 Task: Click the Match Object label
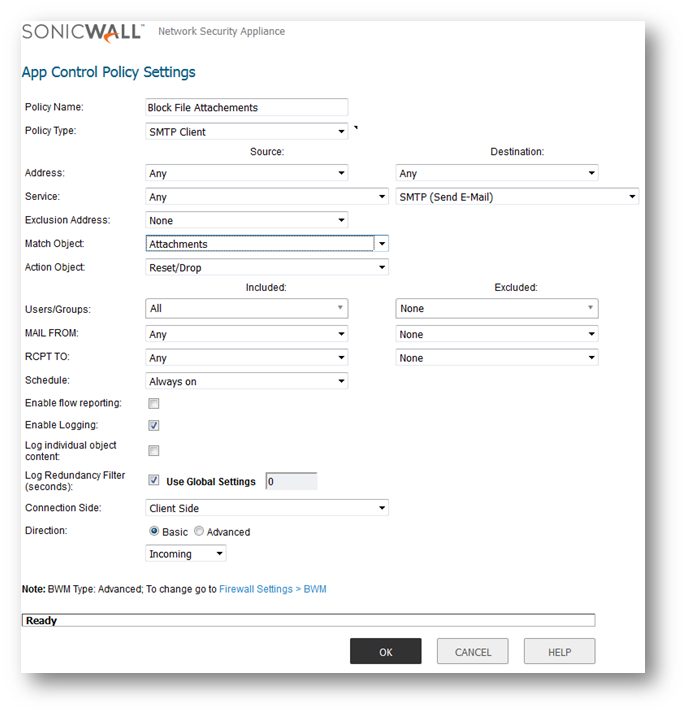pos(54,244)
